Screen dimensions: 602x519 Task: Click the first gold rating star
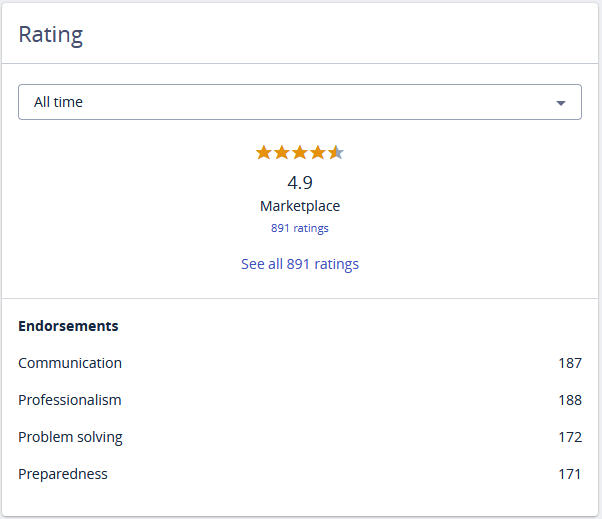[x=264, y=153]
